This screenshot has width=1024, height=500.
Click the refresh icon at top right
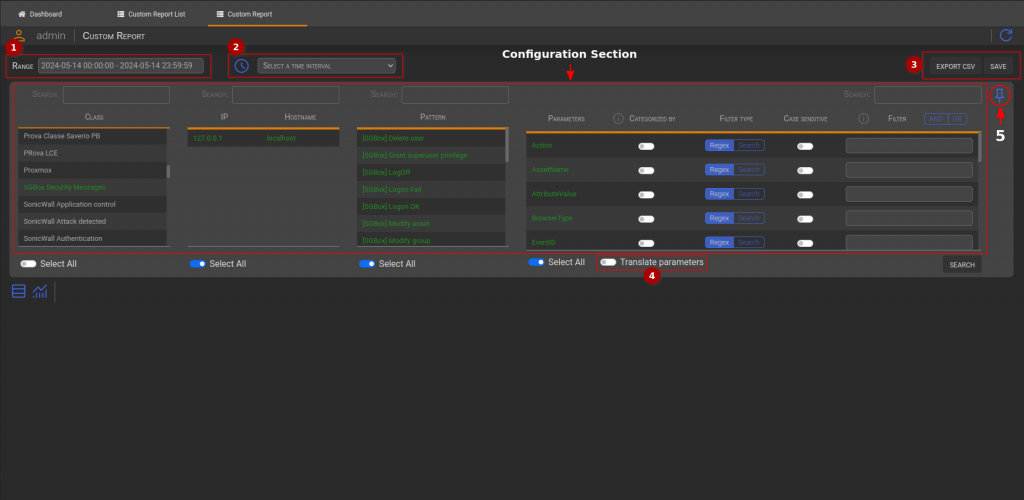tap(1005, 35)
